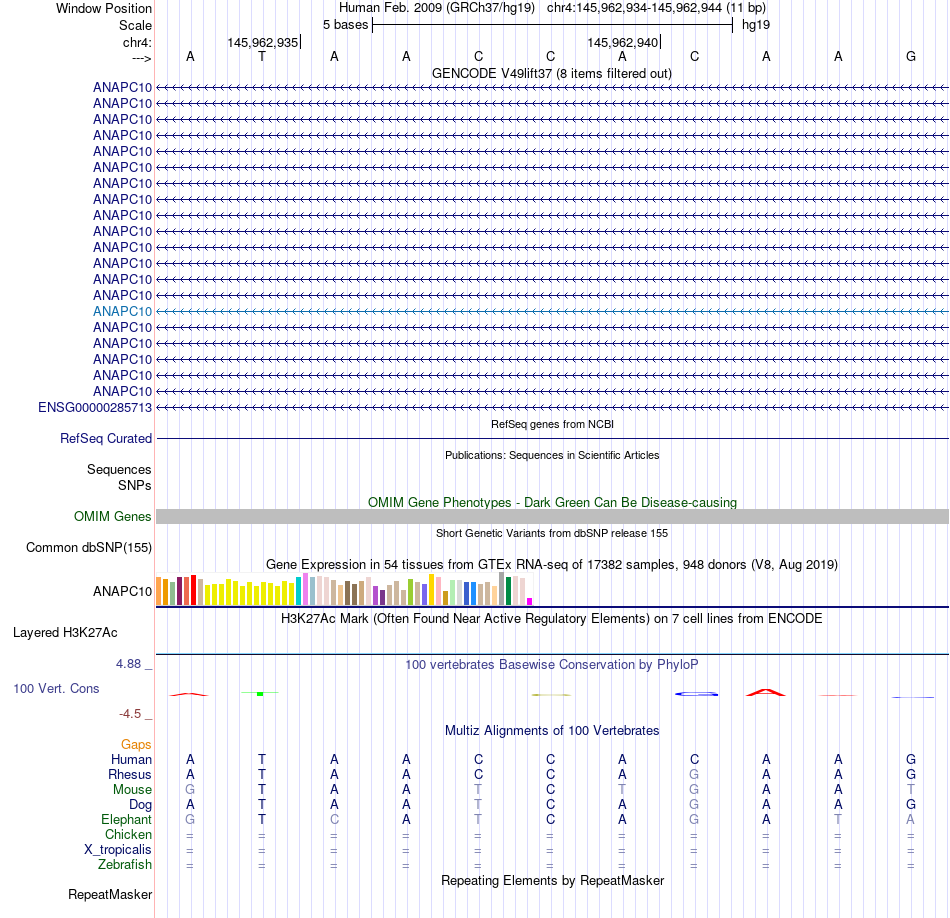Select the ENSG00000285713 gene label

pos(95,408)
